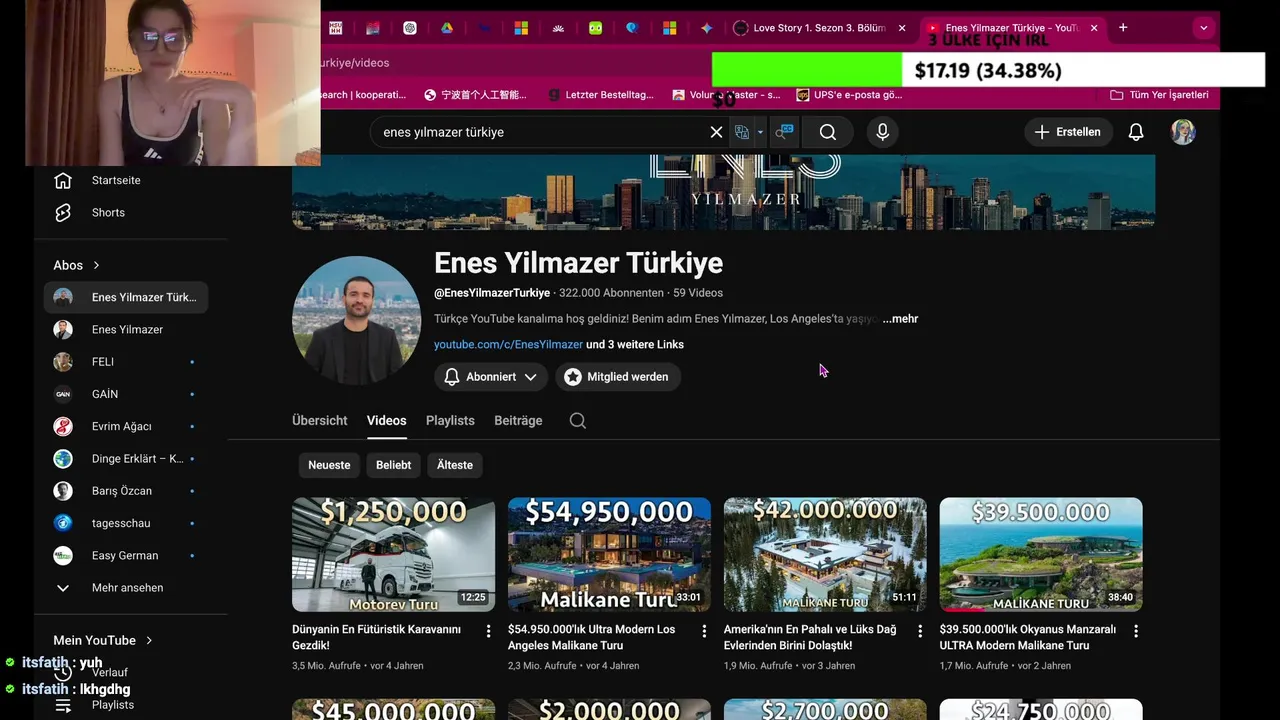Open the tab list dropdown arrow

1203,28
